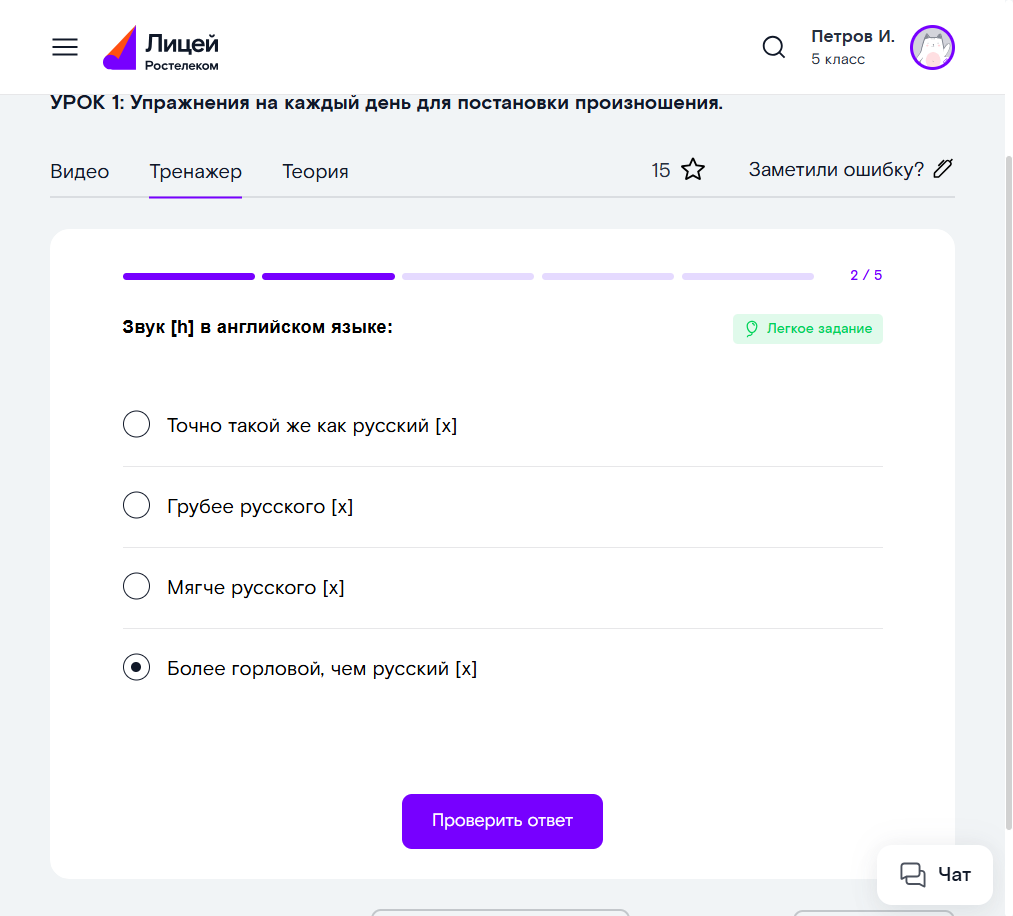
Task: Choose 'Мягче русского [х]' answer
Action: click(x=136, y=587)
